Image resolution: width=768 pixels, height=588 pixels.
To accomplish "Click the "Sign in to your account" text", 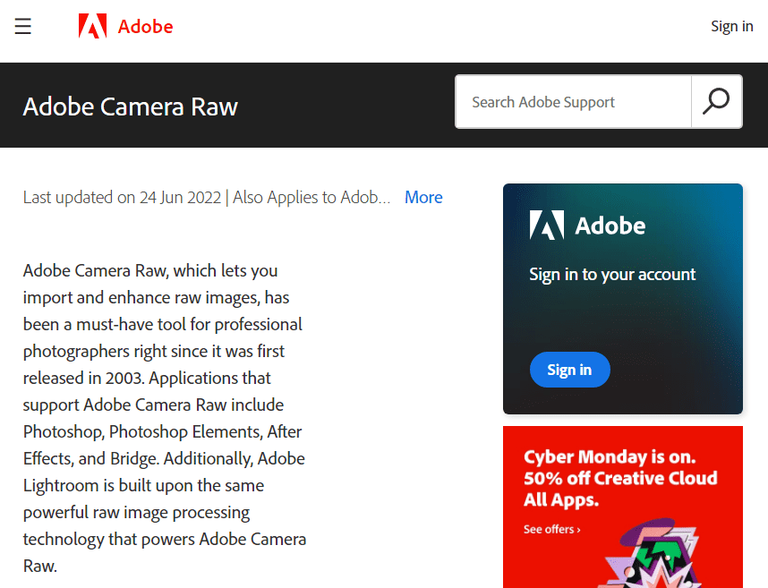I will (612, 274).
